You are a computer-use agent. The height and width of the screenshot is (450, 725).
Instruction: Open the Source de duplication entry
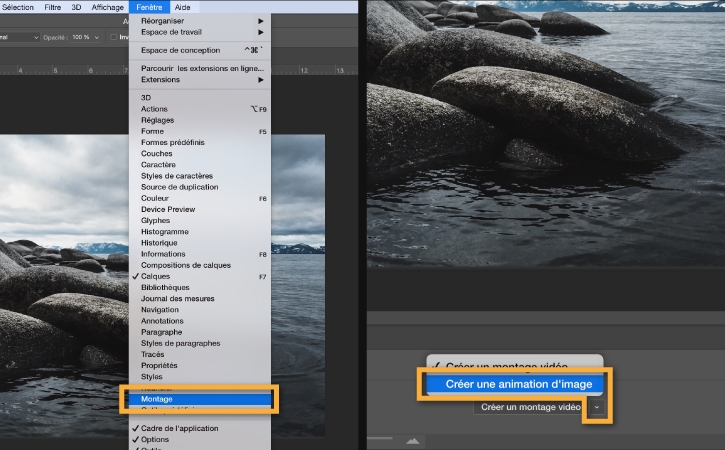coord(200,187)
